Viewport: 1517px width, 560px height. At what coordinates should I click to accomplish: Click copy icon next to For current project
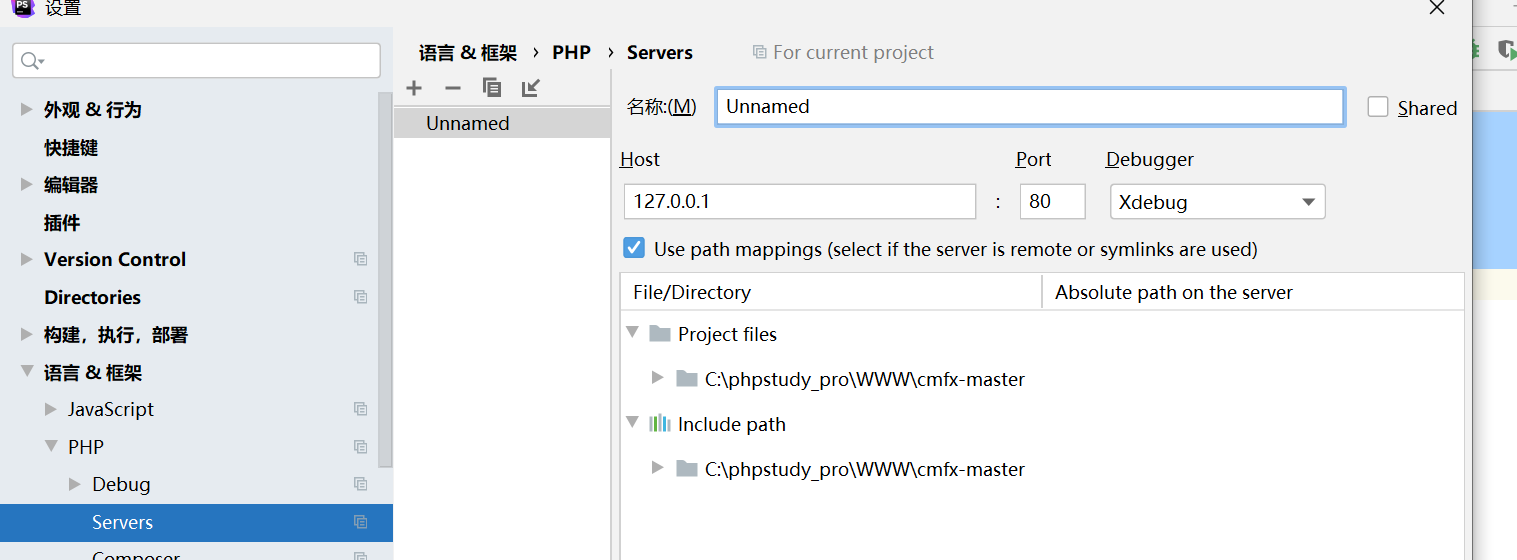click(x=760, y=52)
